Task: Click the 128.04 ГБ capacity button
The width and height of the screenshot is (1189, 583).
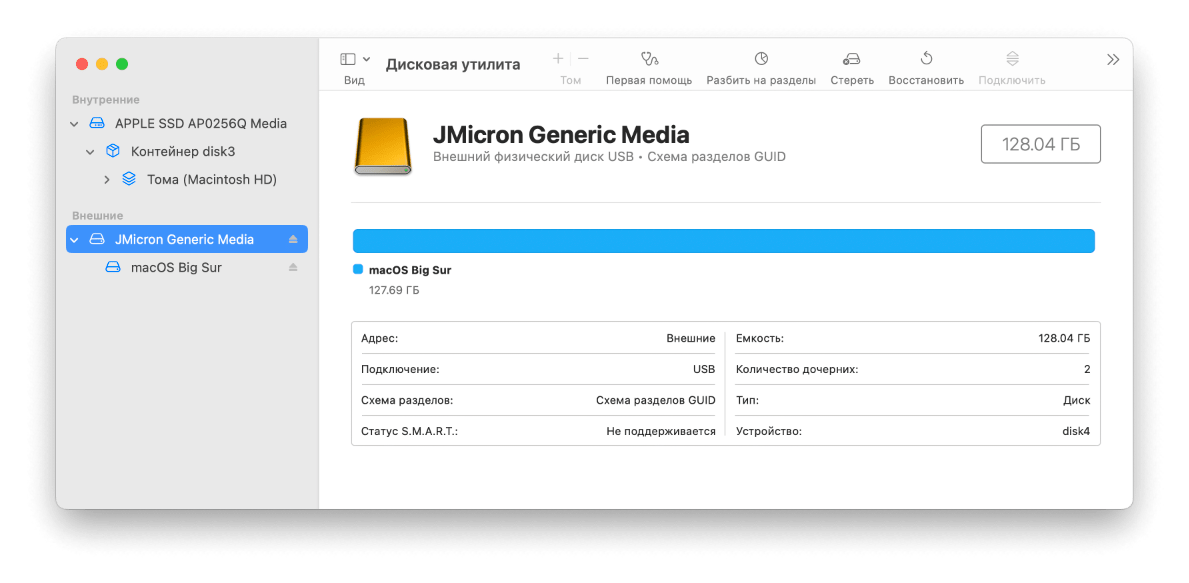Action: pos(1040,143)
